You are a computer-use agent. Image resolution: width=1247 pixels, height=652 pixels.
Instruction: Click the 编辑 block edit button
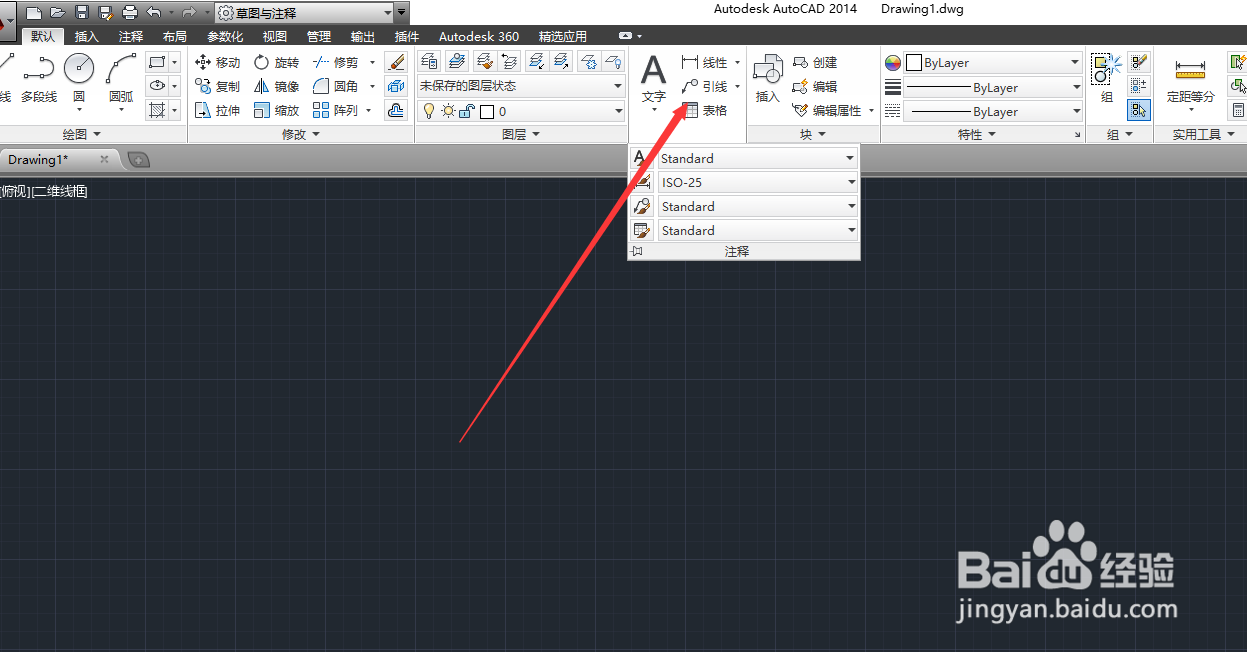(x=814, y=86)
